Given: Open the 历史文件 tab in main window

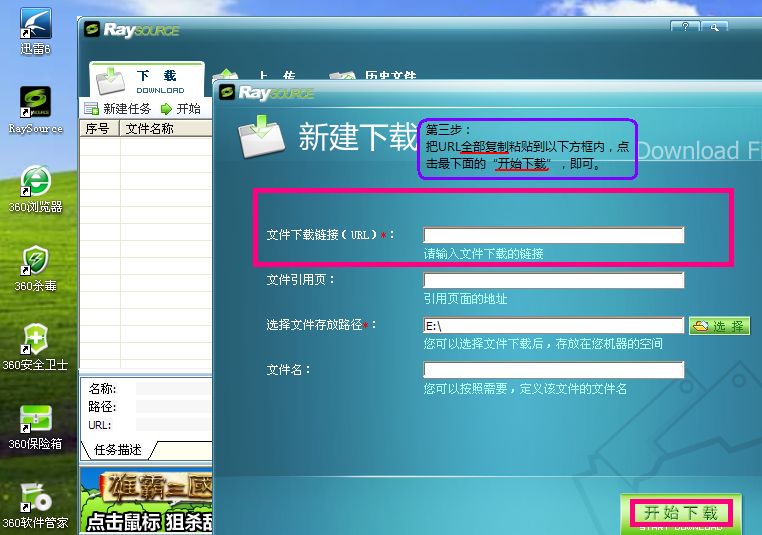Looking at the screenshot, I should point(373,75).
